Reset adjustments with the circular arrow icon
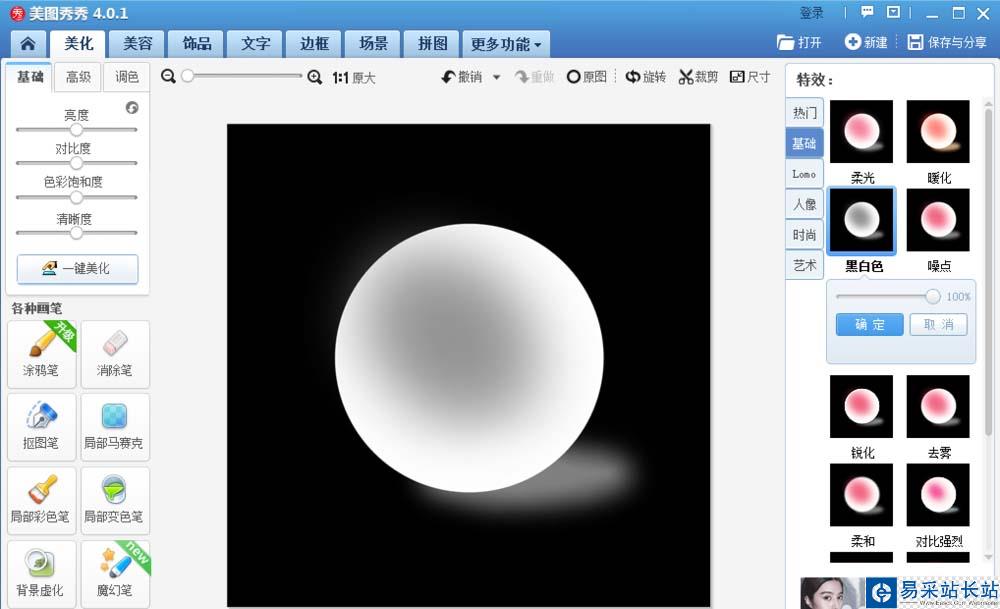Image resolution: width=1000 pixels, height=609 pixels. 132,107
